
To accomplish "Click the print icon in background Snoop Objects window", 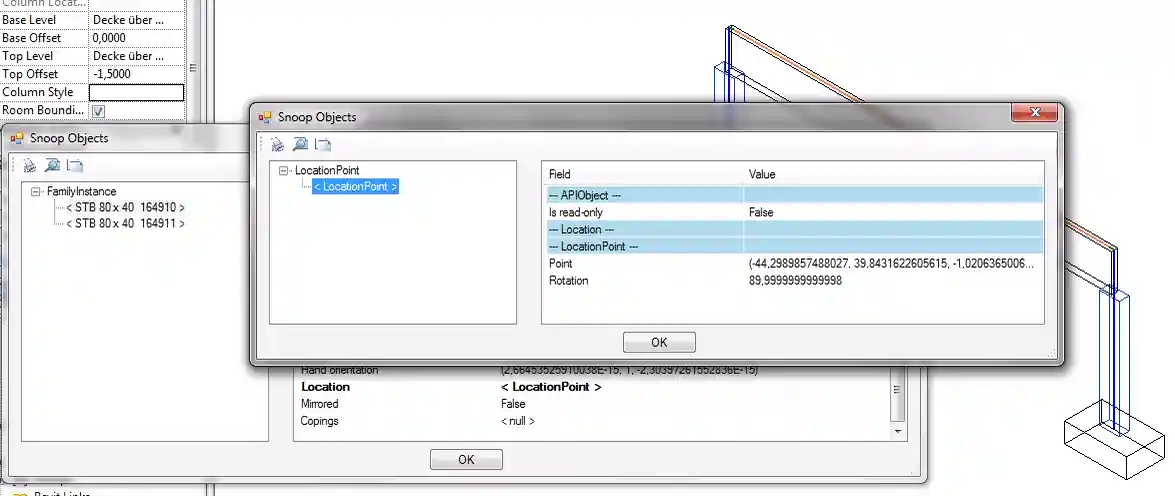I will [30, 166].
